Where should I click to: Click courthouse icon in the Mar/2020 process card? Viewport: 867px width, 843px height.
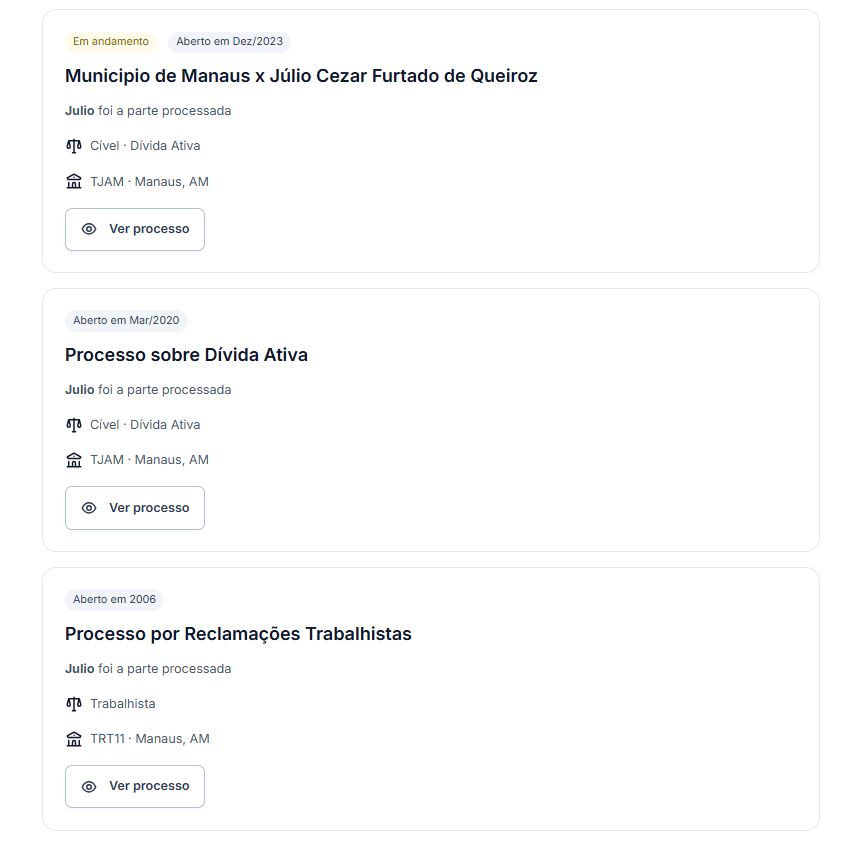coord(73,460)
